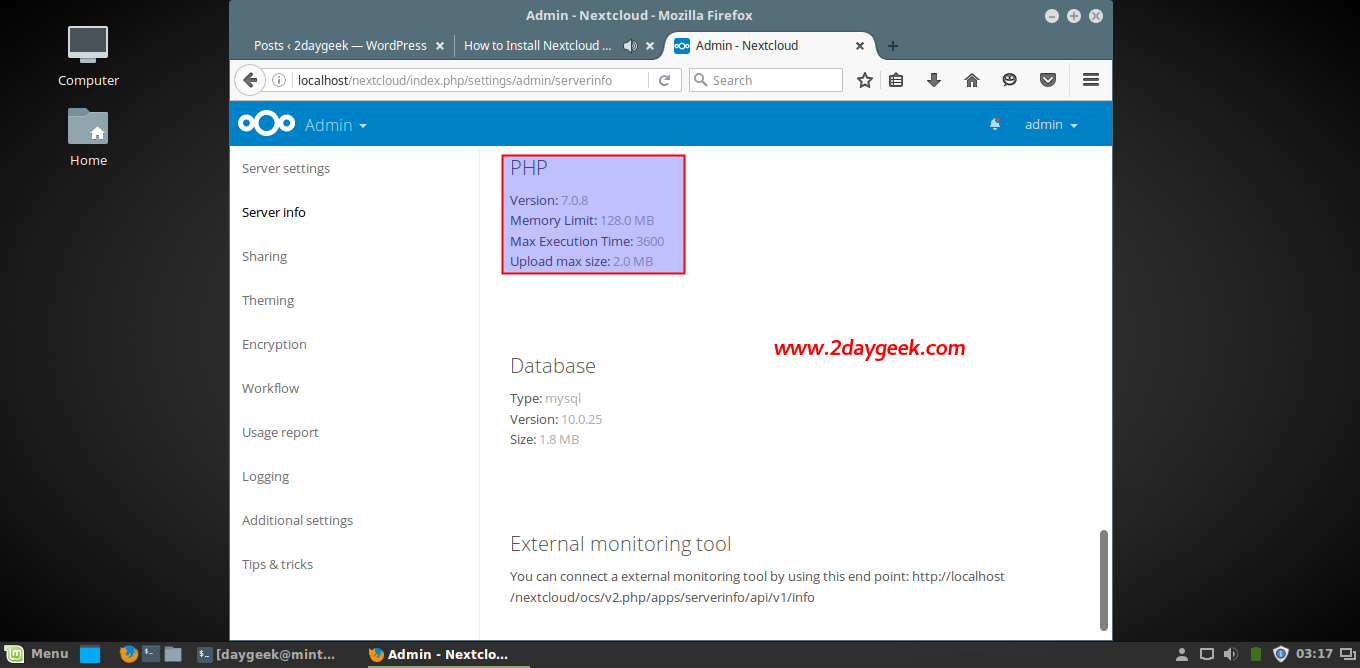Go to Encryption in the admin sidebar
The width and height of the screenshot is (1360, 668).
pyautogui.click(x=274, y=344)
